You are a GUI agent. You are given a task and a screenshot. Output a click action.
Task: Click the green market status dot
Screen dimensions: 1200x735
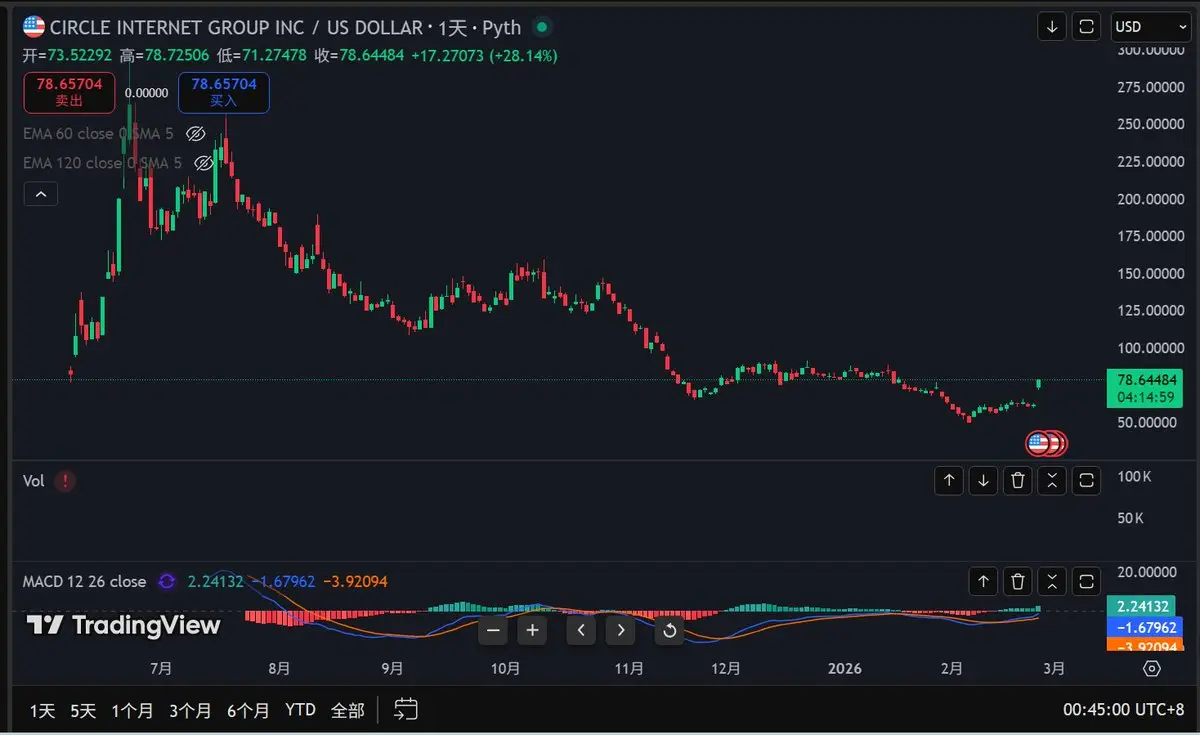pyautogui.click(x=542, y=28)
